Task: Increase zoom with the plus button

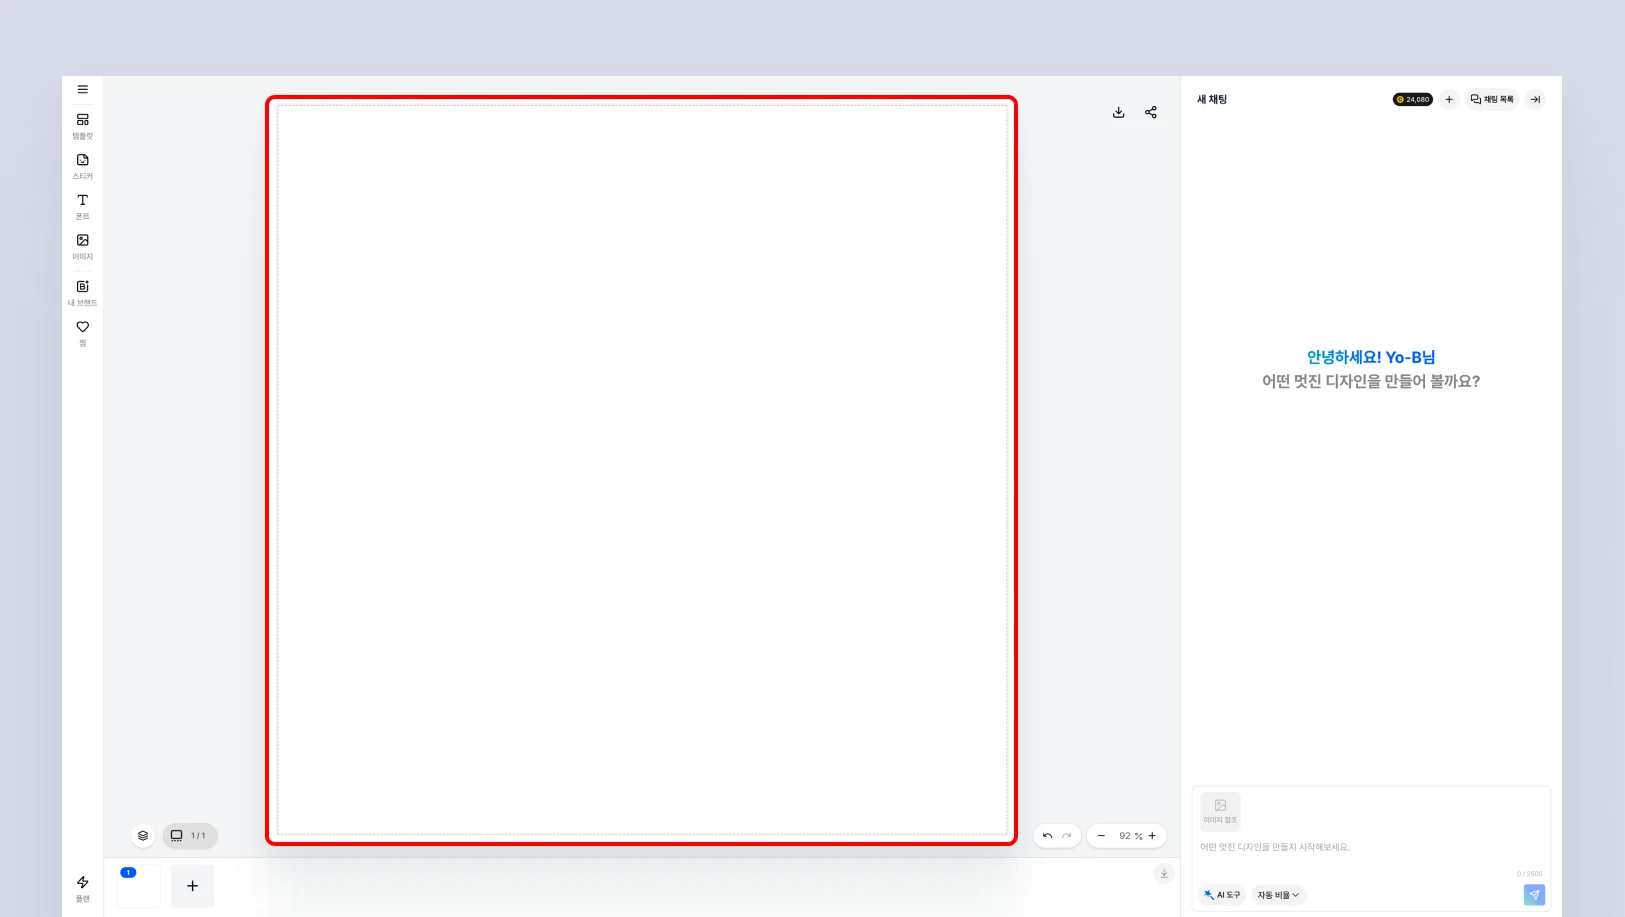Action: point(1152,836)
